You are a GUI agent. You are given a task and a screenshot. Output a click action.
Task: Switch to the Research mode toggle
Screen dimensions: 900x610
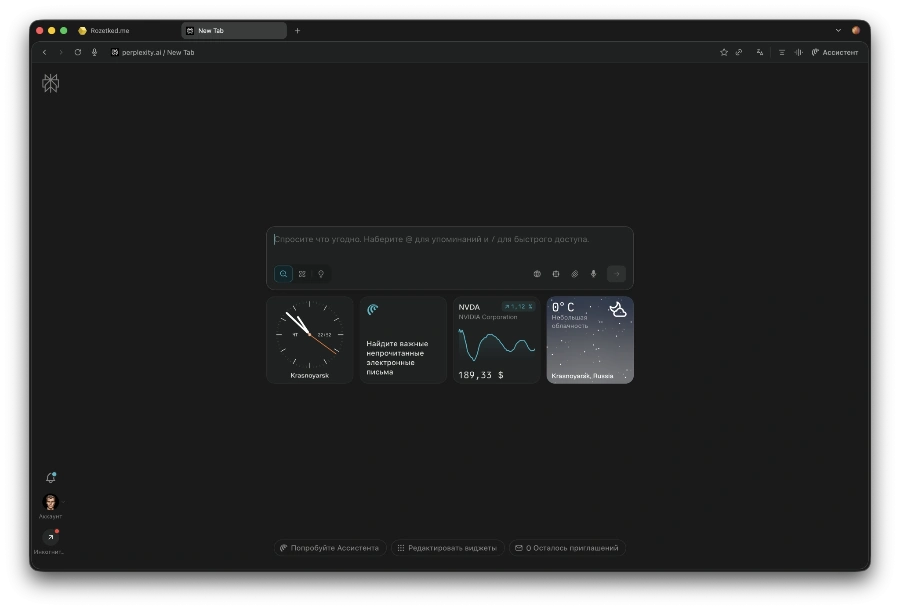[302, 274]
